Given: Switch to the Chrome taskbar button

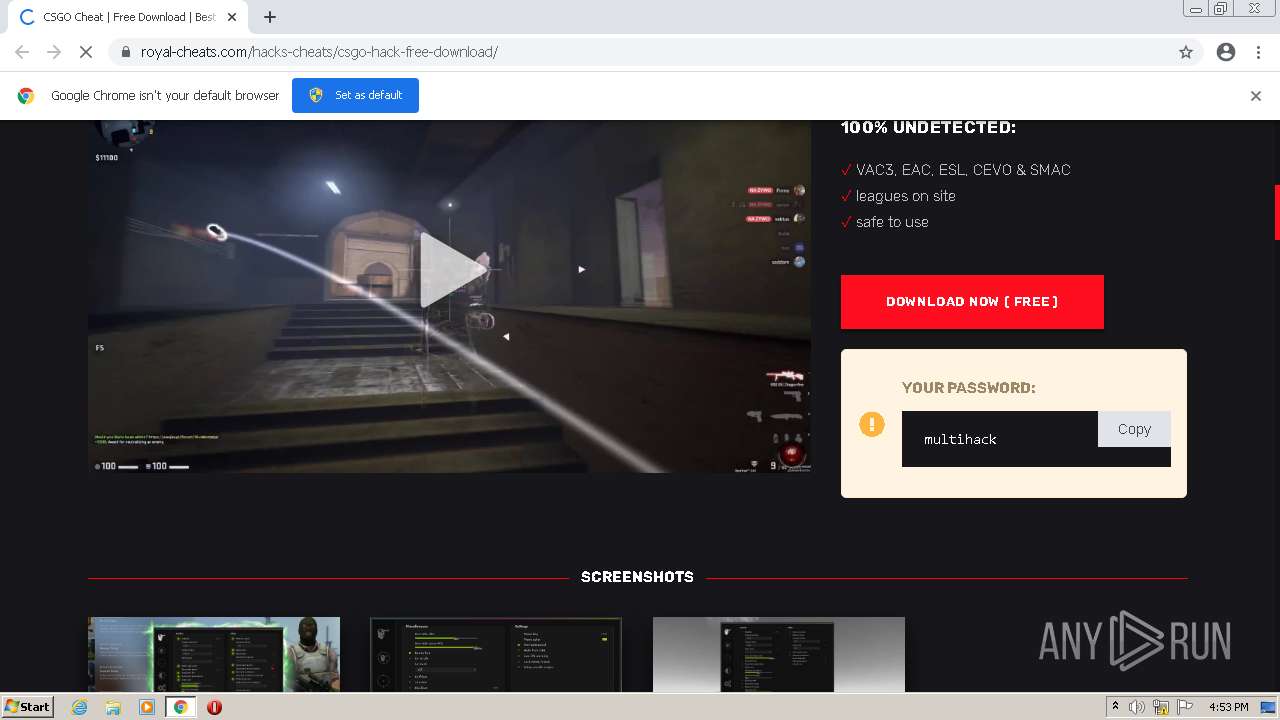Looking at the screenshot, I should 180,707.
